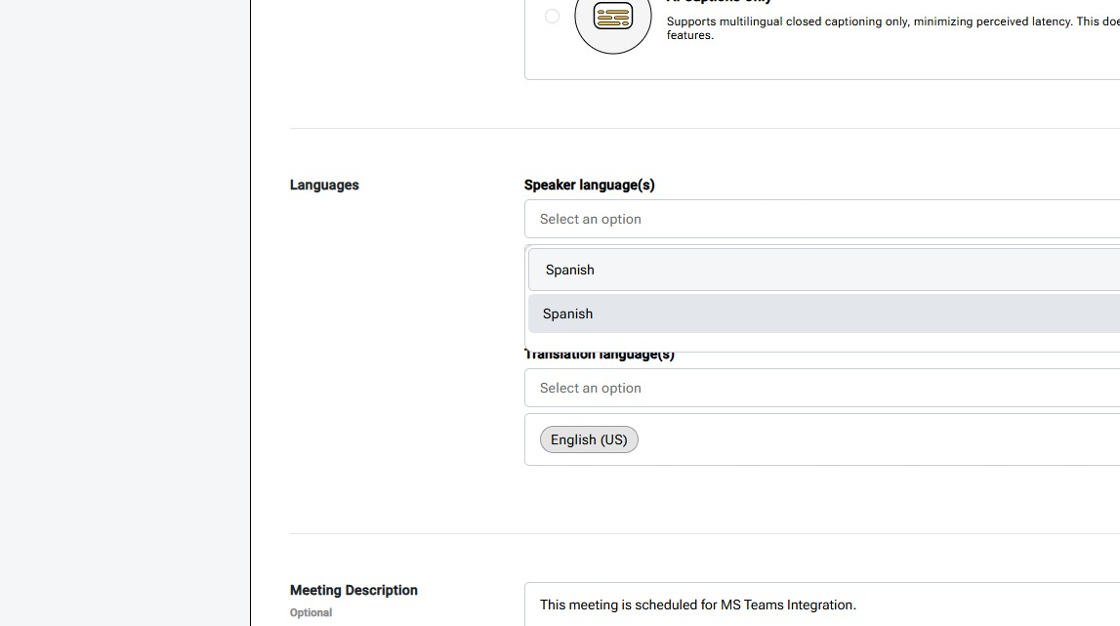Click the Speaker language(s) heading
The width and height of the screenshot is (1120, 626).
[x=589, y=185]
